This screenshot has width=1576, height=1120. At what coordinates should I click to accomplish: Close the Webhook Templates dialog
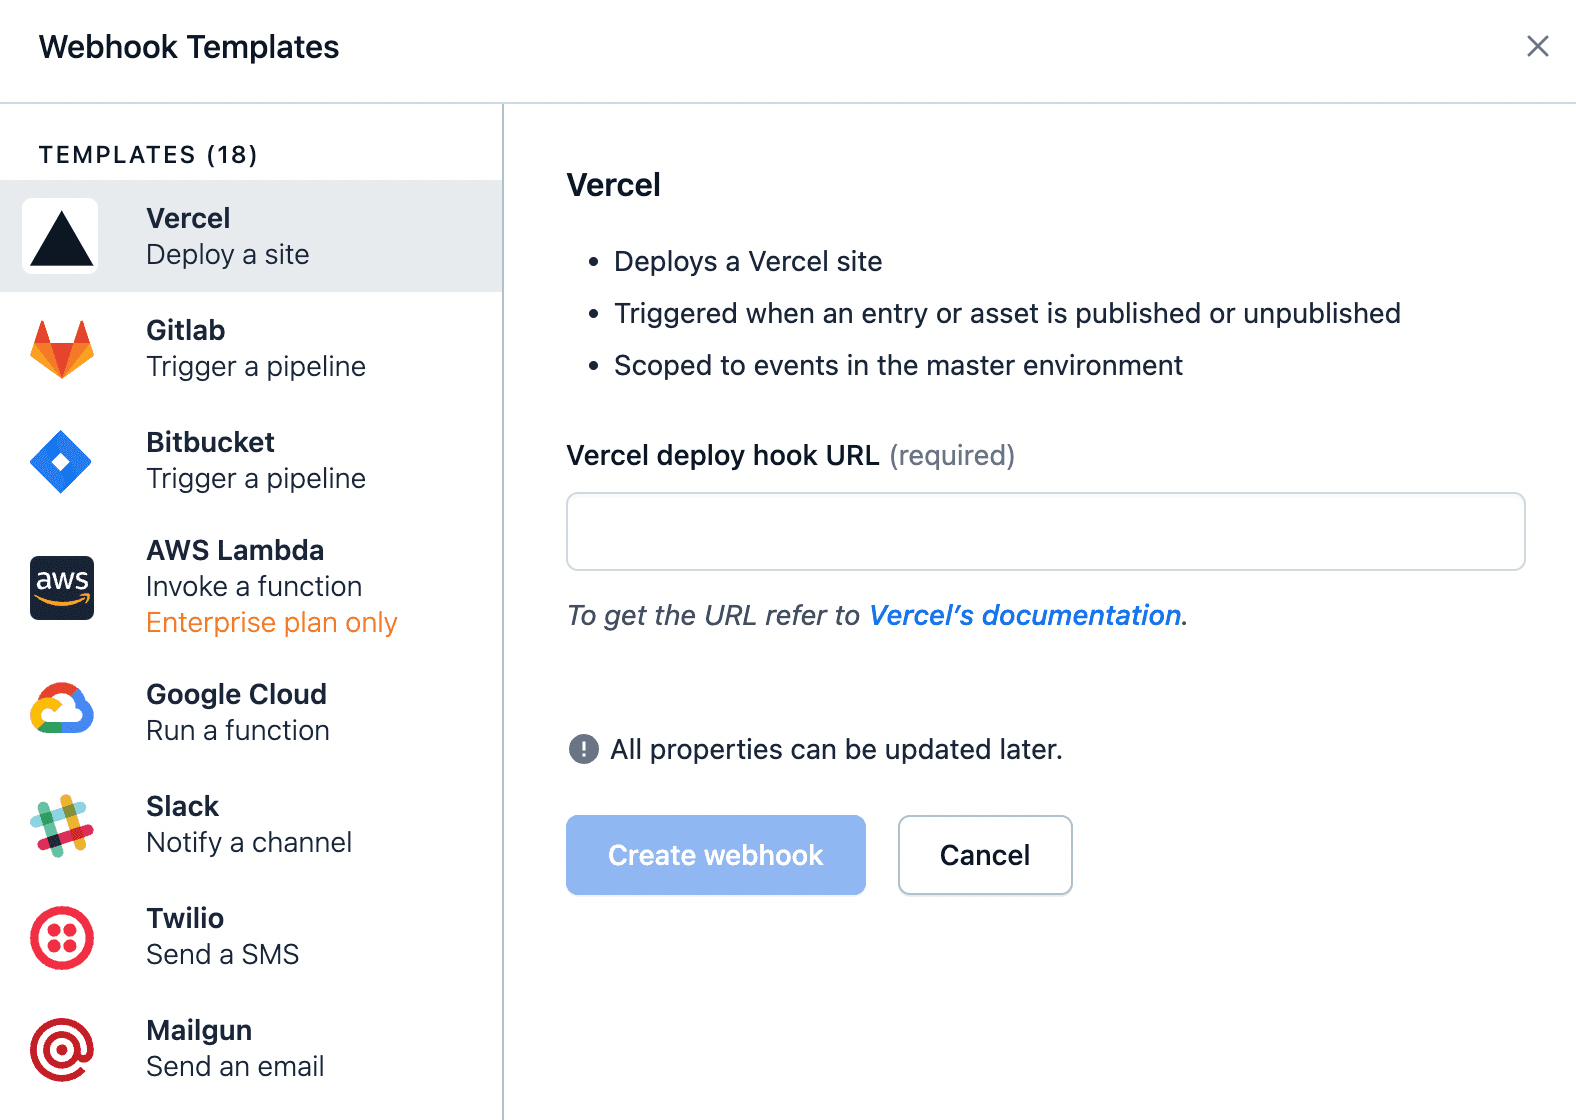click(x=1537, y=46)
